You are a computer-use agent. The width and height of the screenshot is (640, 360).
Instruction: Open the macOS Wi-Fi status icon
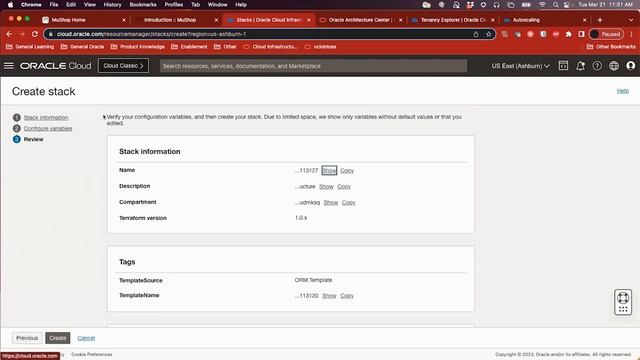click(542, 4)
